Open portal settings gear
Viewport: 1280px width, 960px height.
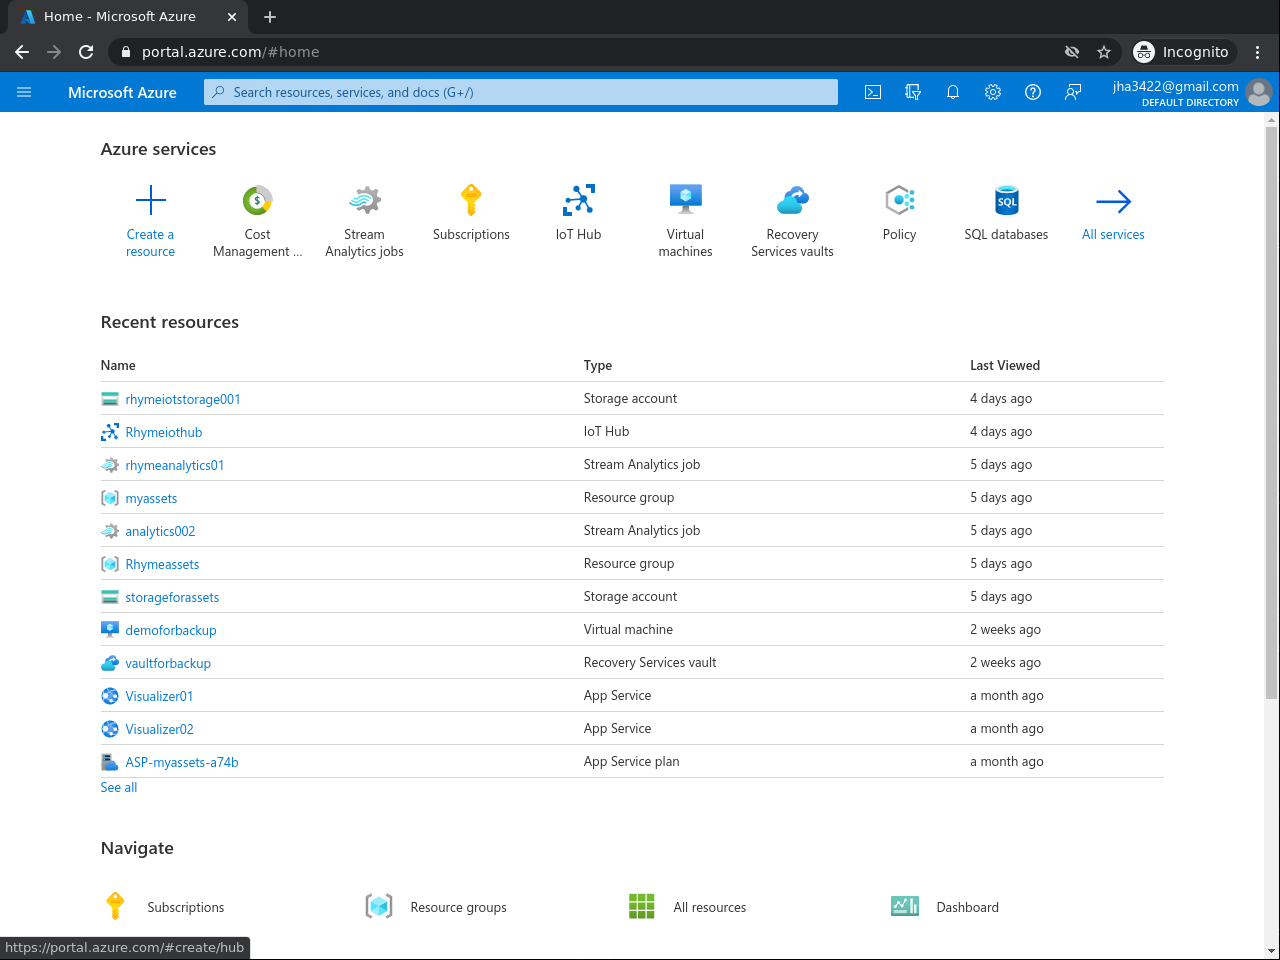click(993, 92)
